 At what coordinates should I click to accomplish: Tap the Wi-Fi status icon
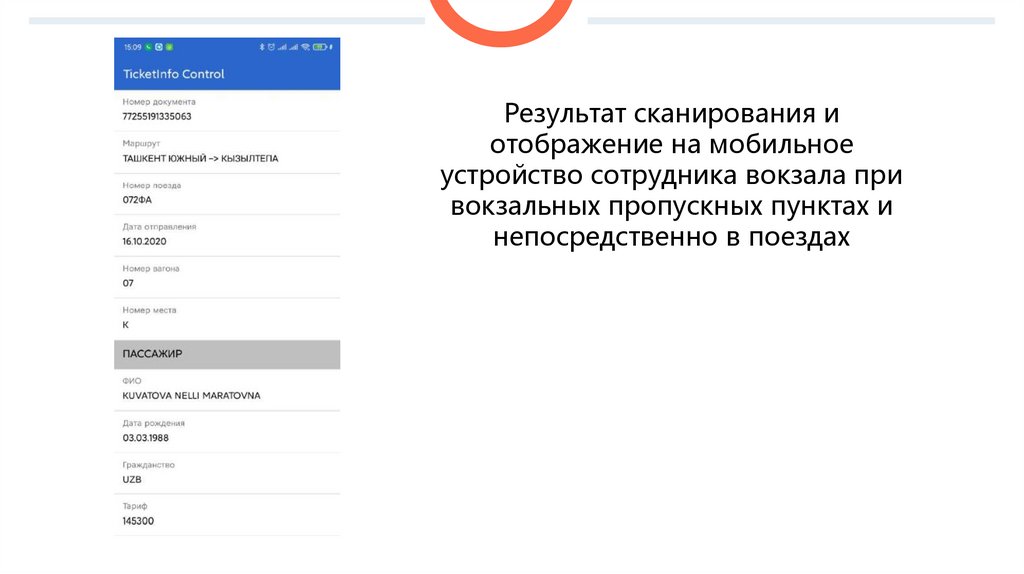click(305, 47)
